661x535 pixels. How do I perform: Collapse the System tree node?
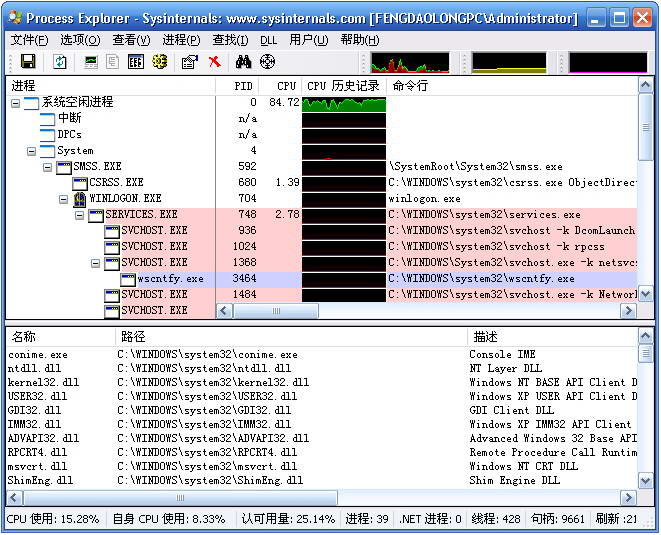tap(31, 151)
